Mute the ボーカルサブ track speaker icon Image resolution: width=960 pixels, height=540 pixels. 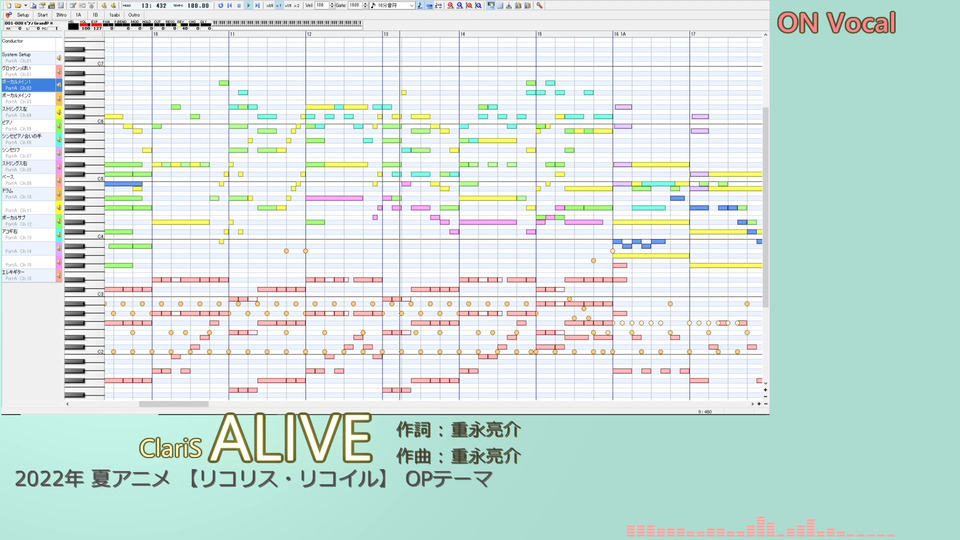pos(59,220)
